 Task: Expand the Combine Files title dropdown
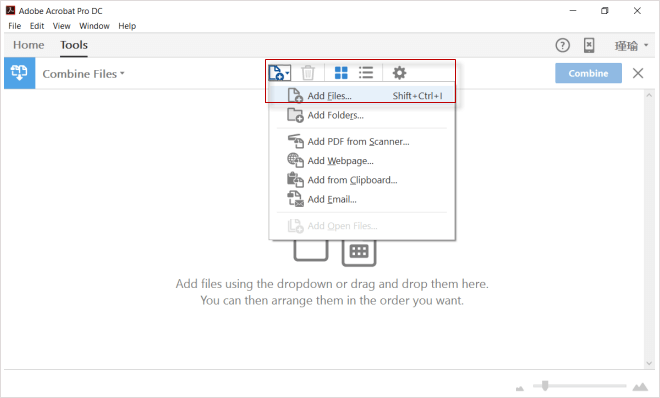click(83, 74)
